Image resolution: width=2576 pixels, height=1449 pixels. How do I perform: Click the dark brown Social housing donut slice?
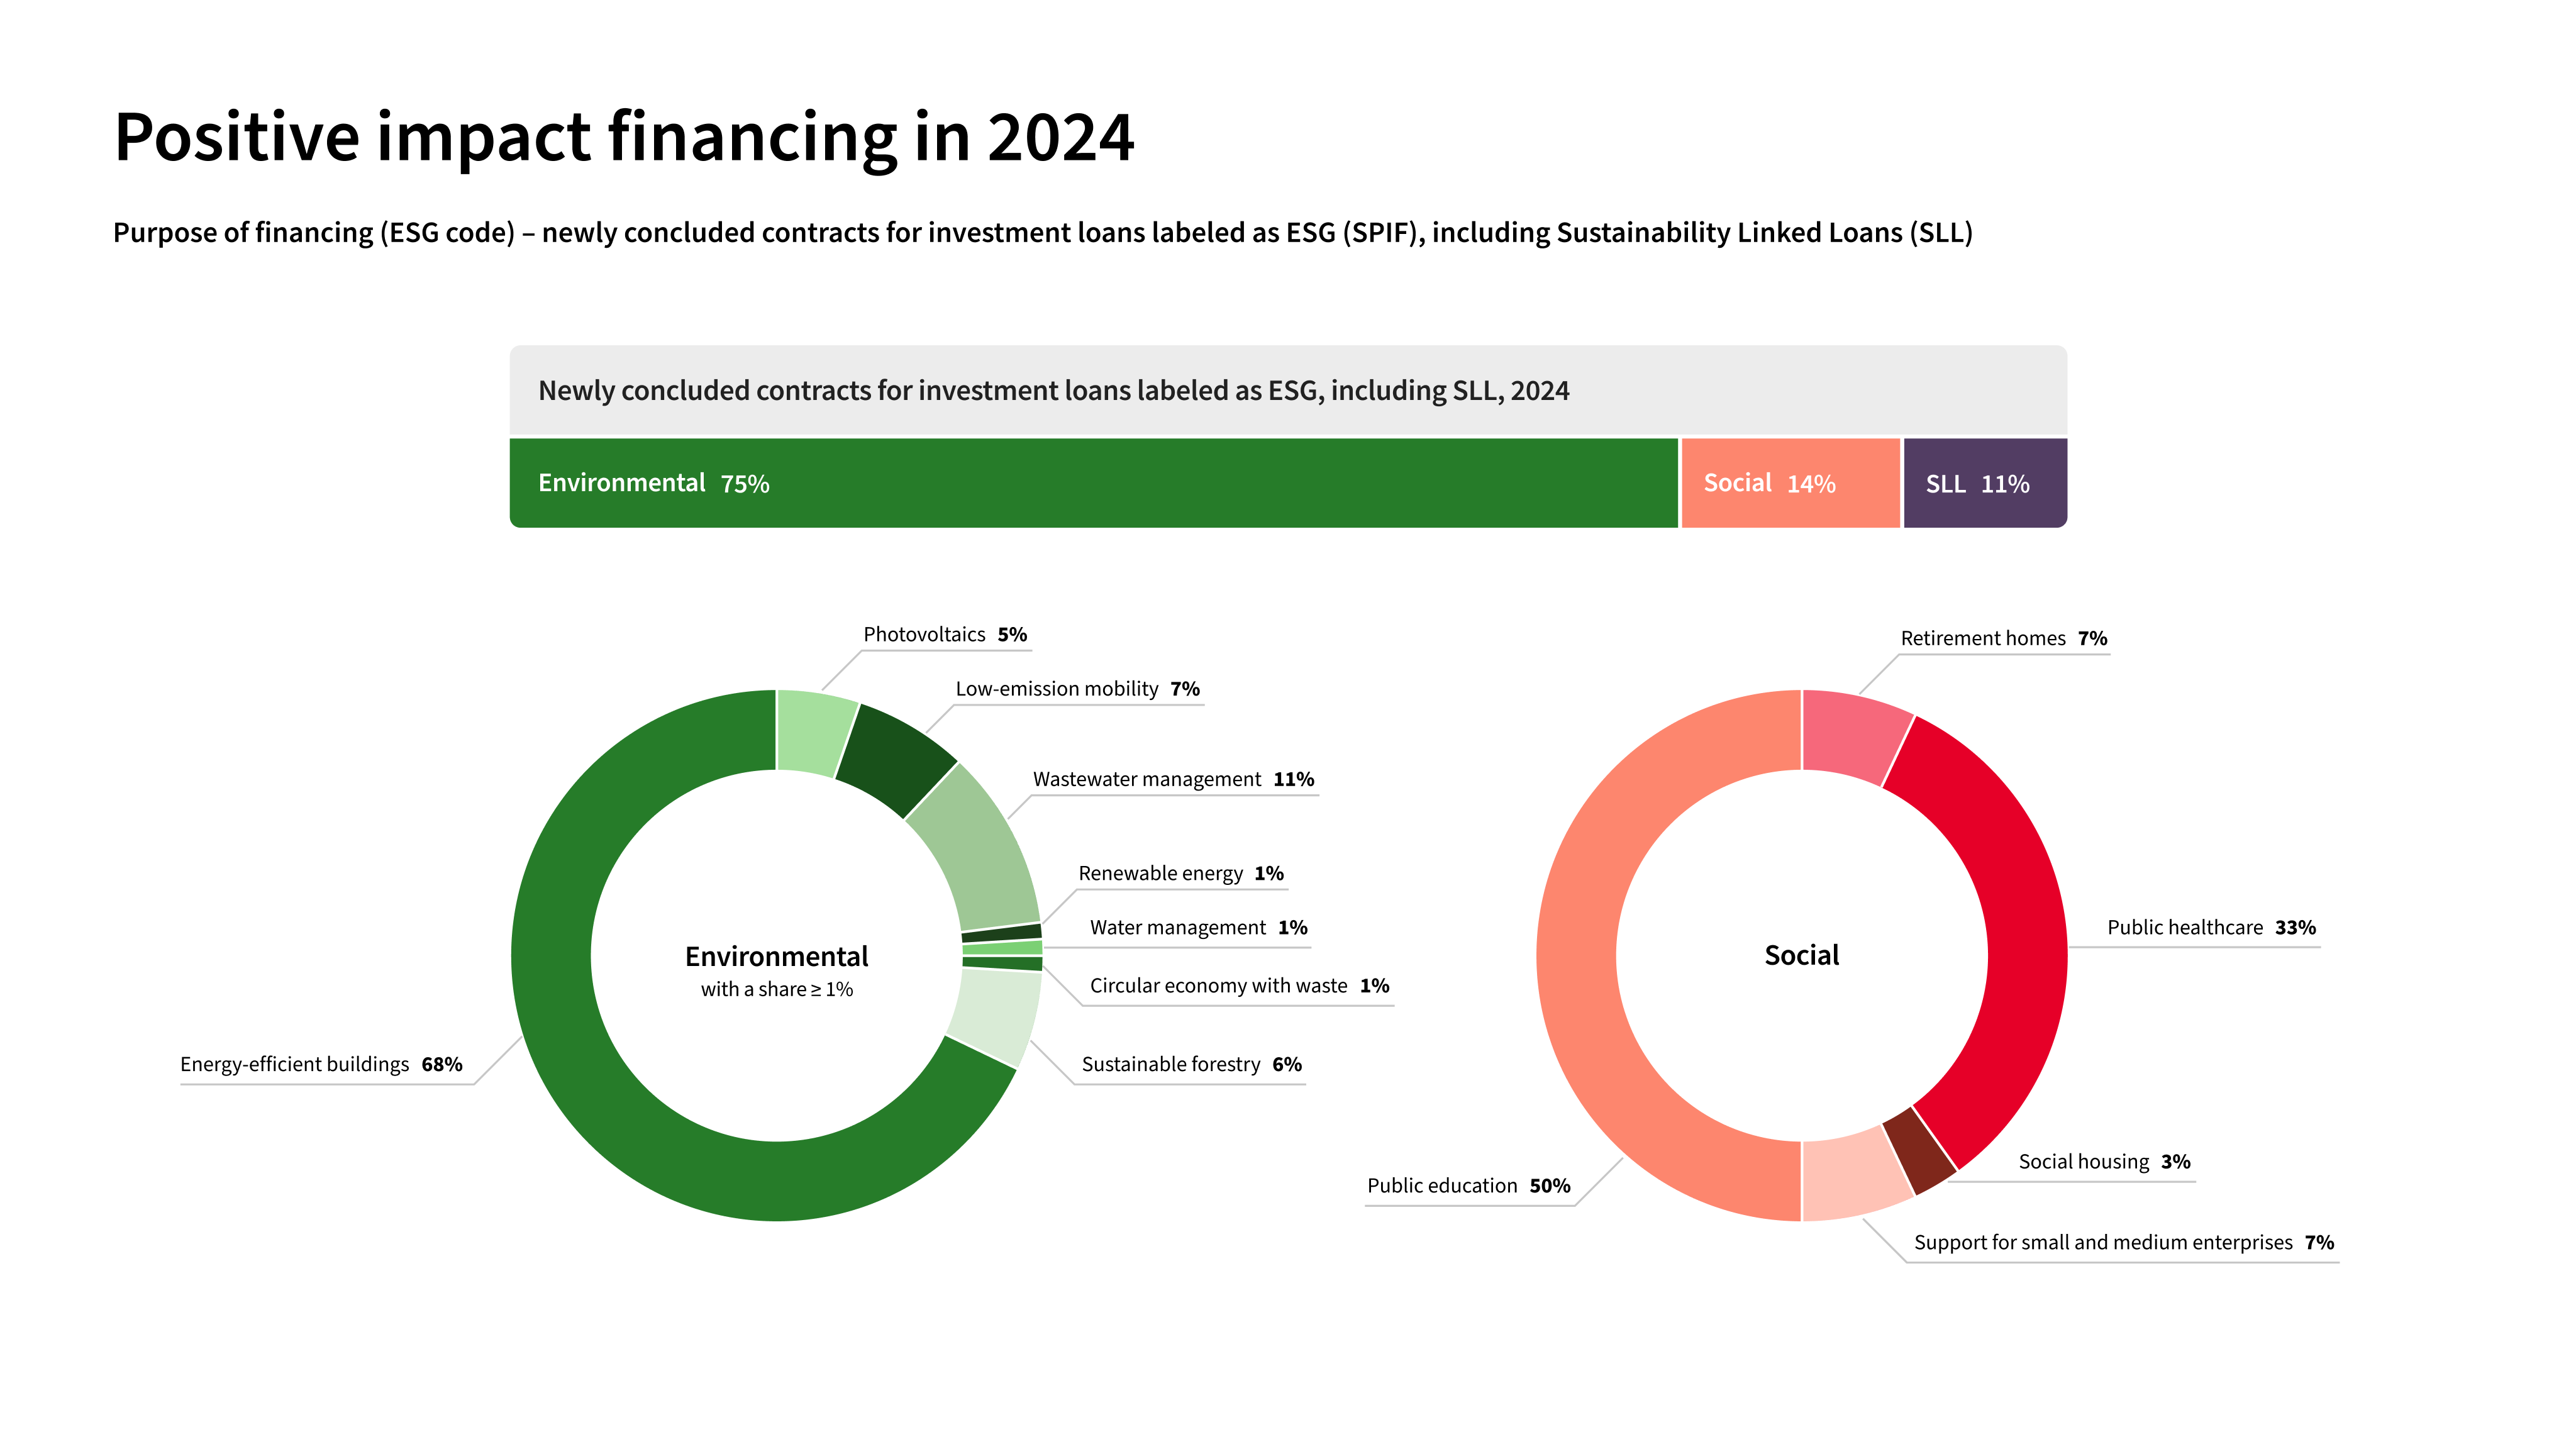(x=1919, y=1151)
